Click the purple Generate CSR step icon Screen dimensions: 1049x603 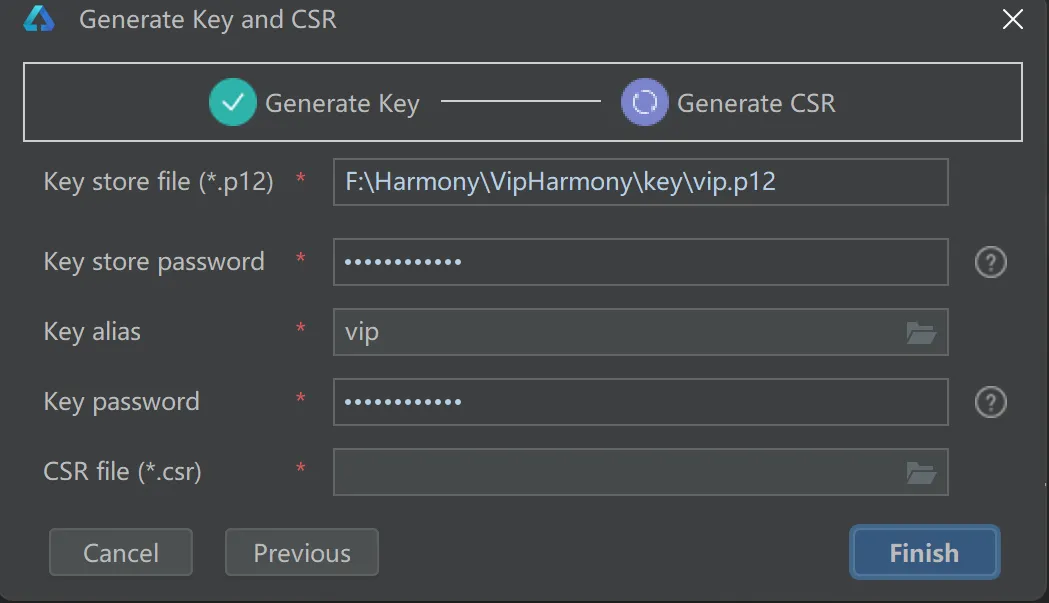644,102
